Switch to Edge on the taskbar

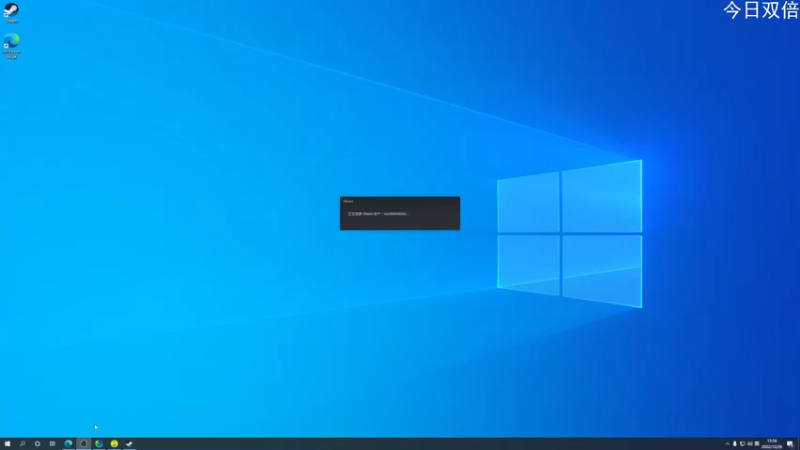click(x=68, y=444)
